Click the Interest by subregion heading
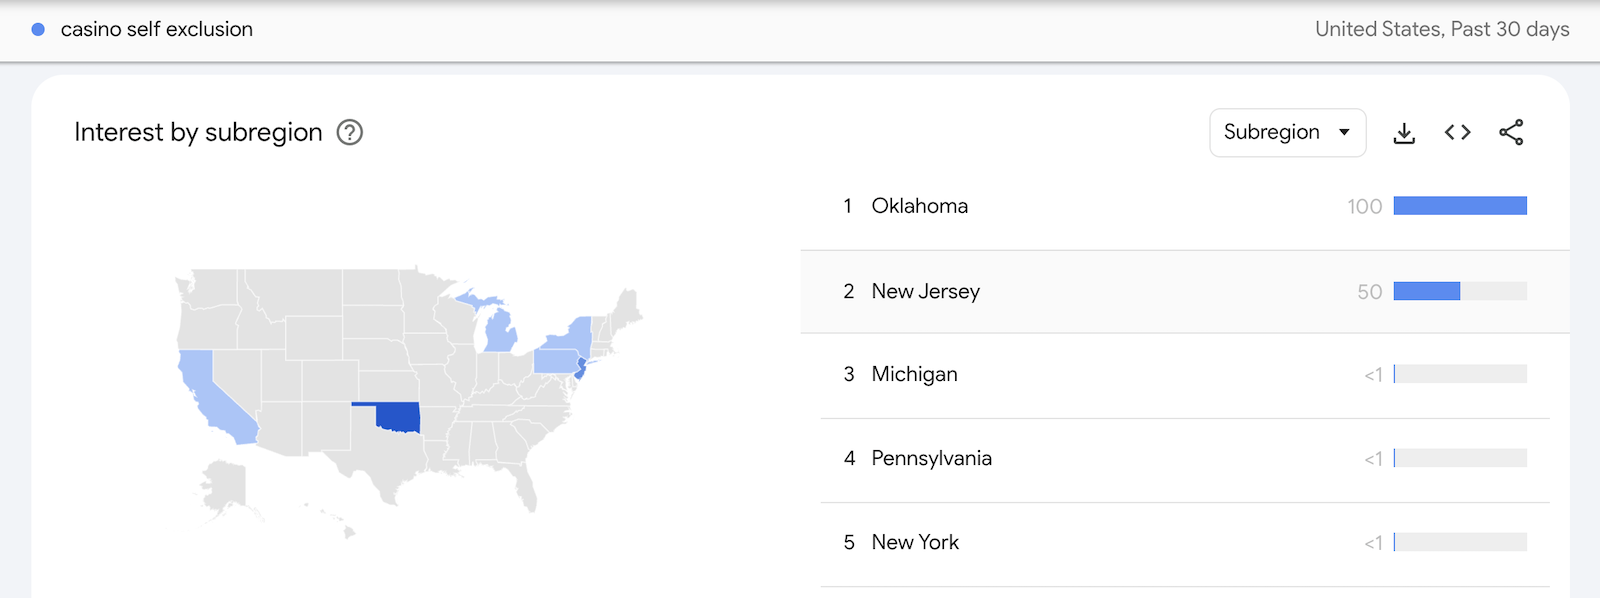 point(198,132)
